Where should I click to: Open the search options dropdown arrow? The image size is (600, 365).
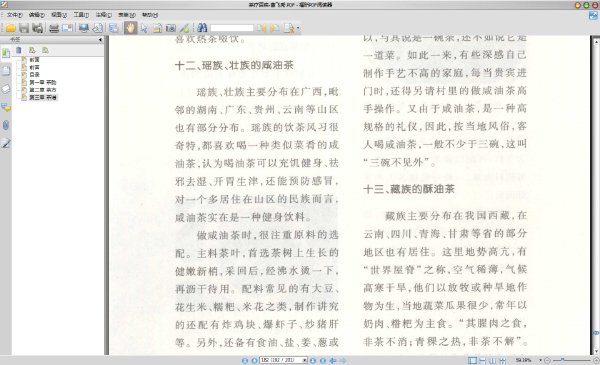click(x=298, y=28)
